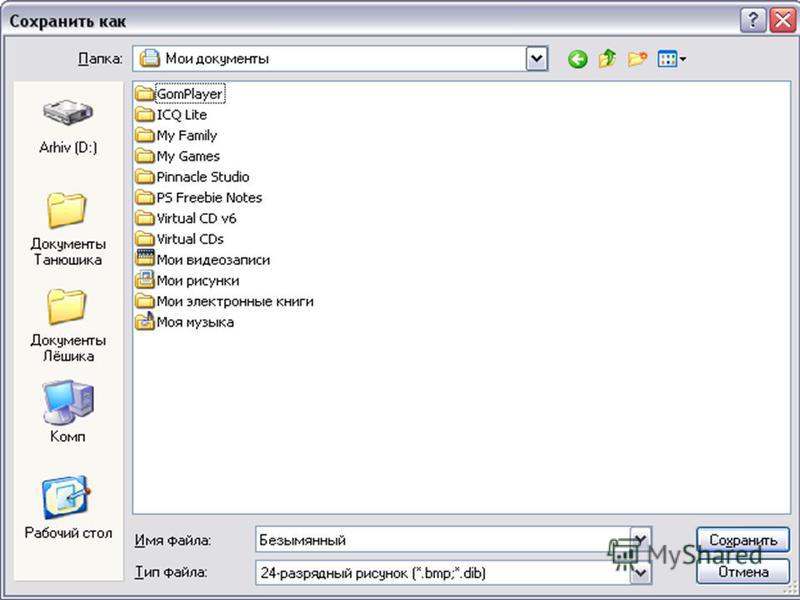Create a new folder
The width and height of the screenshot is (800, 600).
[x=637, y=59]
